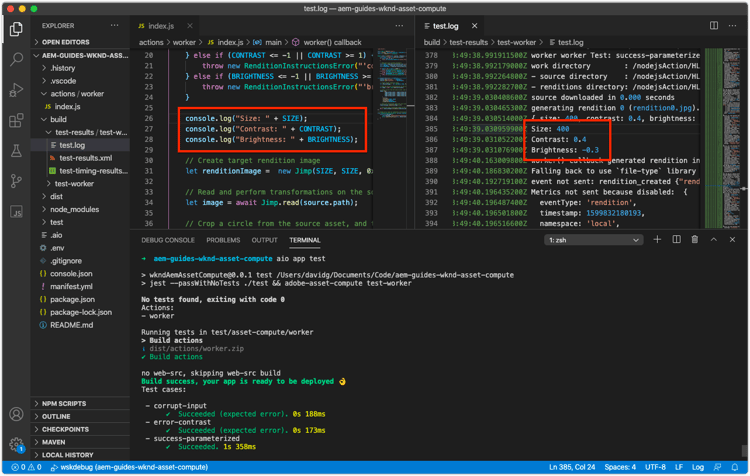Add a new terminal with plus icon
The height and width of the screenshot is (476, 750).
[657, 240]
